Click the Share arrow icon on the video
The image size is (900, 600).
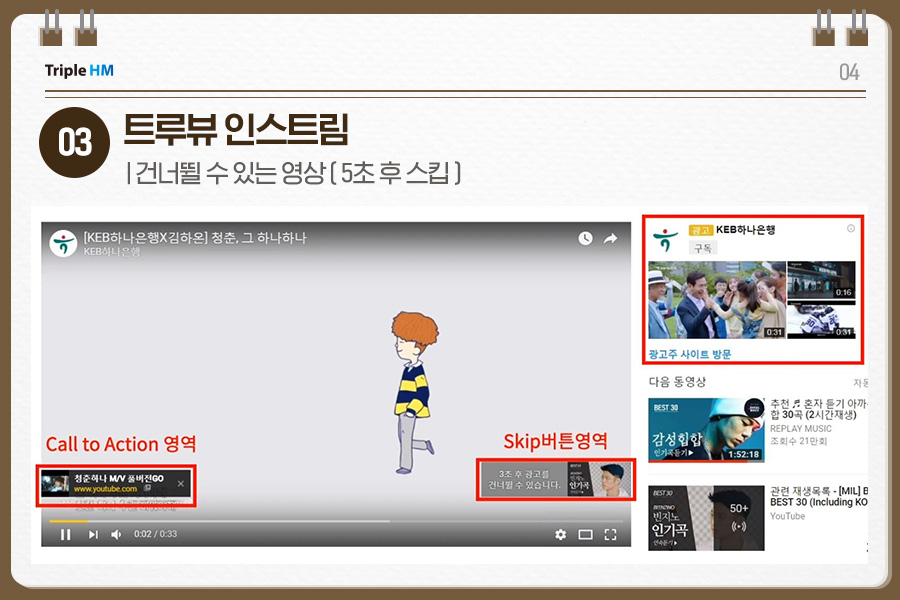(x=610, y=238)
